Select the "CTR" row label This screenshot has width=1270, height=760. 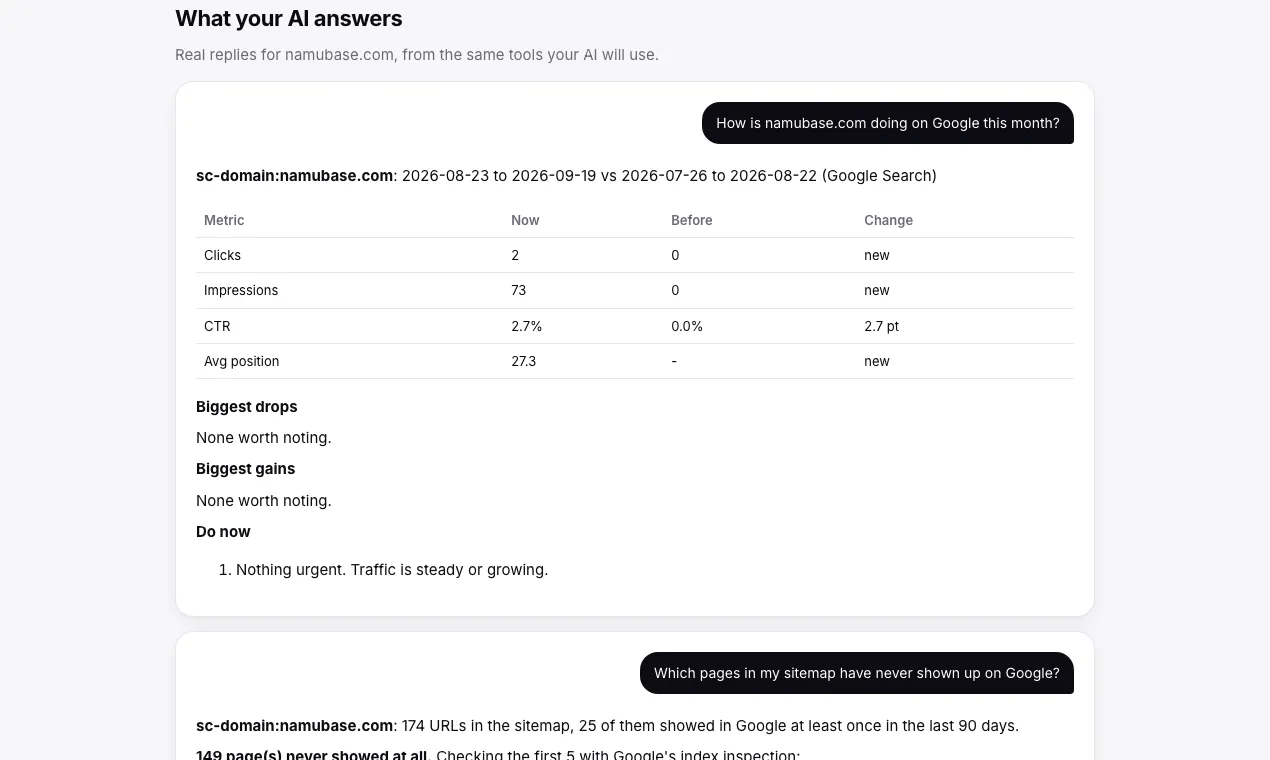(217, 326)
